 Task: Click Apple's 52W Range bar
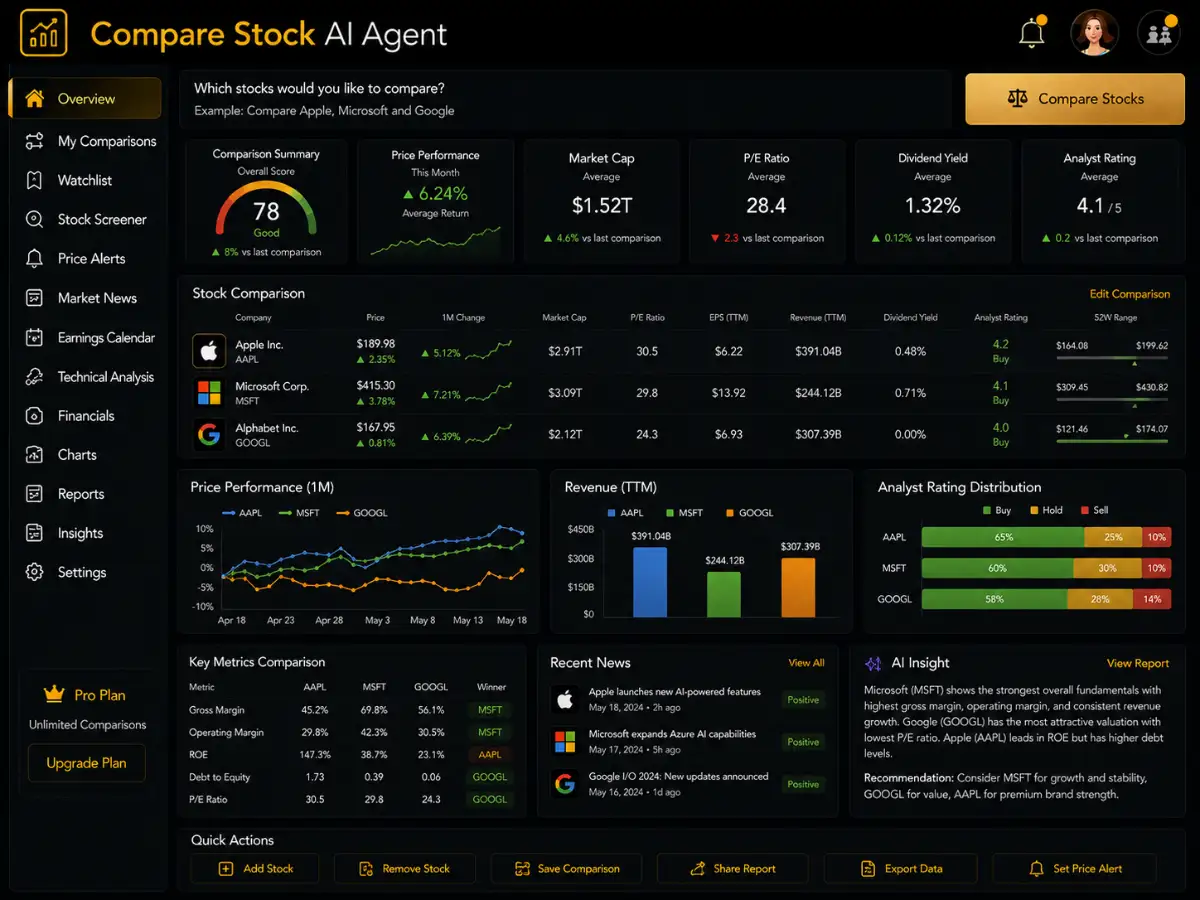tap(1112, 359)
